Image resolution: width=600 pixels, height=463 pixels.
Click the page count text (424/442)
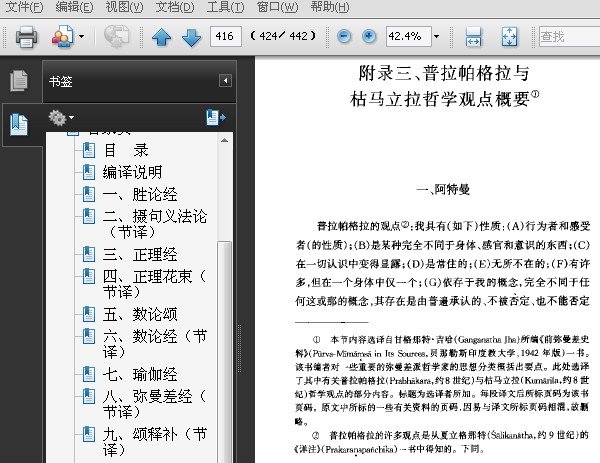[283, 36]
